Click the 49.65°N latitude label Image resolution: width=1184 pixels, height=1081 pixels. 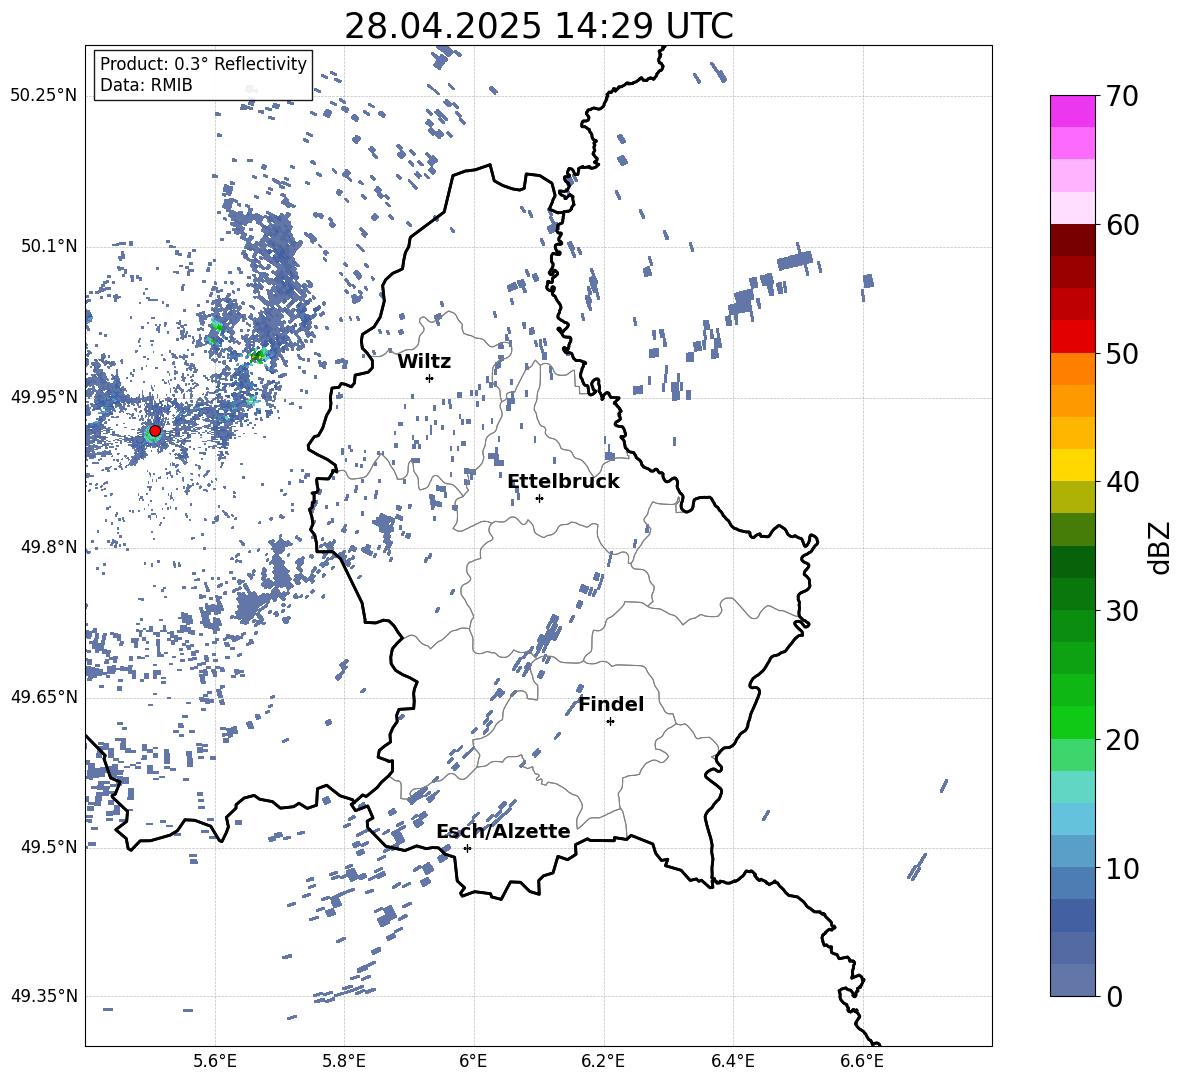pos(44,697)
